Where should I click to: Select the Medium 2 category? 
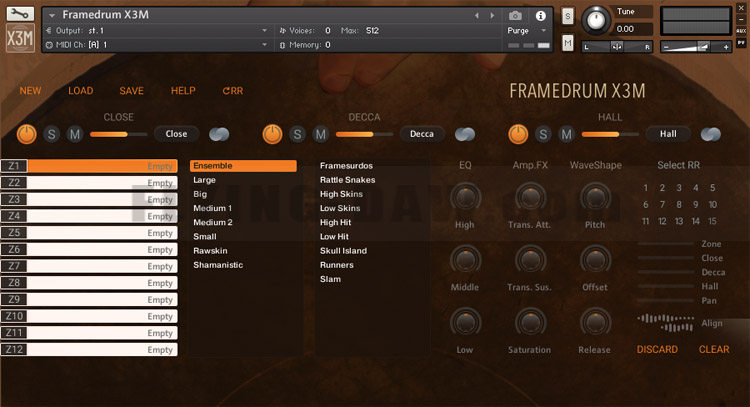213,222
